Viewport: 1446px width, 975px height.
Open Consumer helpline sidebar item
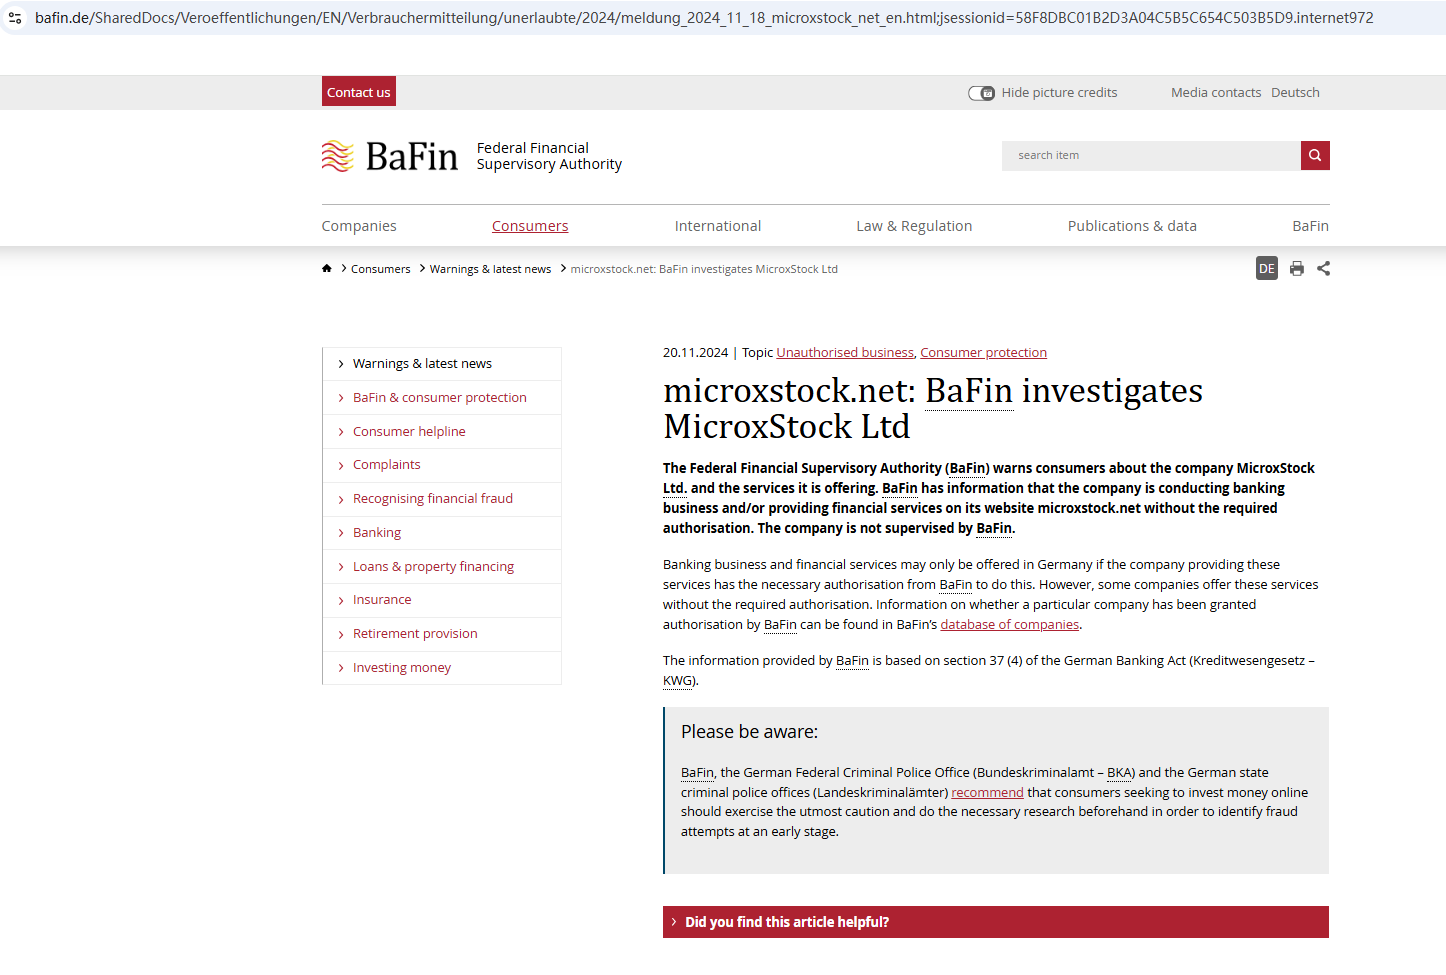(409, 432)
